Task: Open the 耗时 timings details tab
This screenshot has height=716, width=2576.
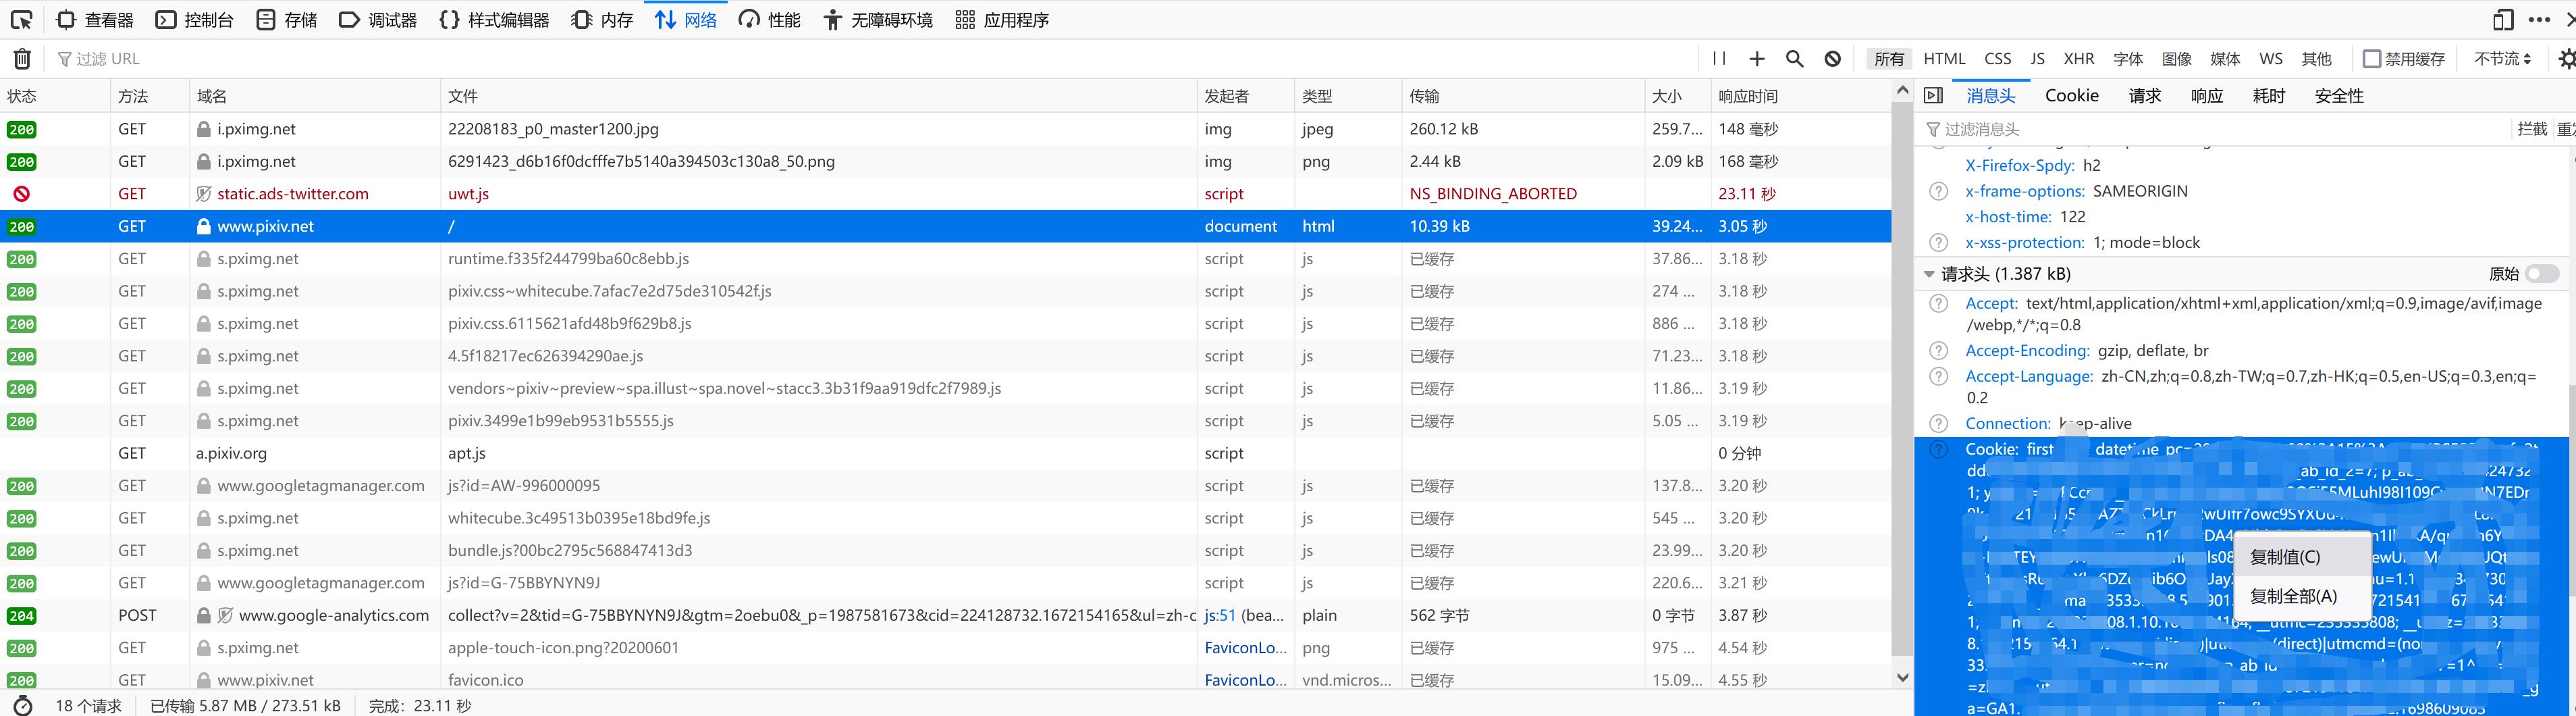Action: 2269,96
